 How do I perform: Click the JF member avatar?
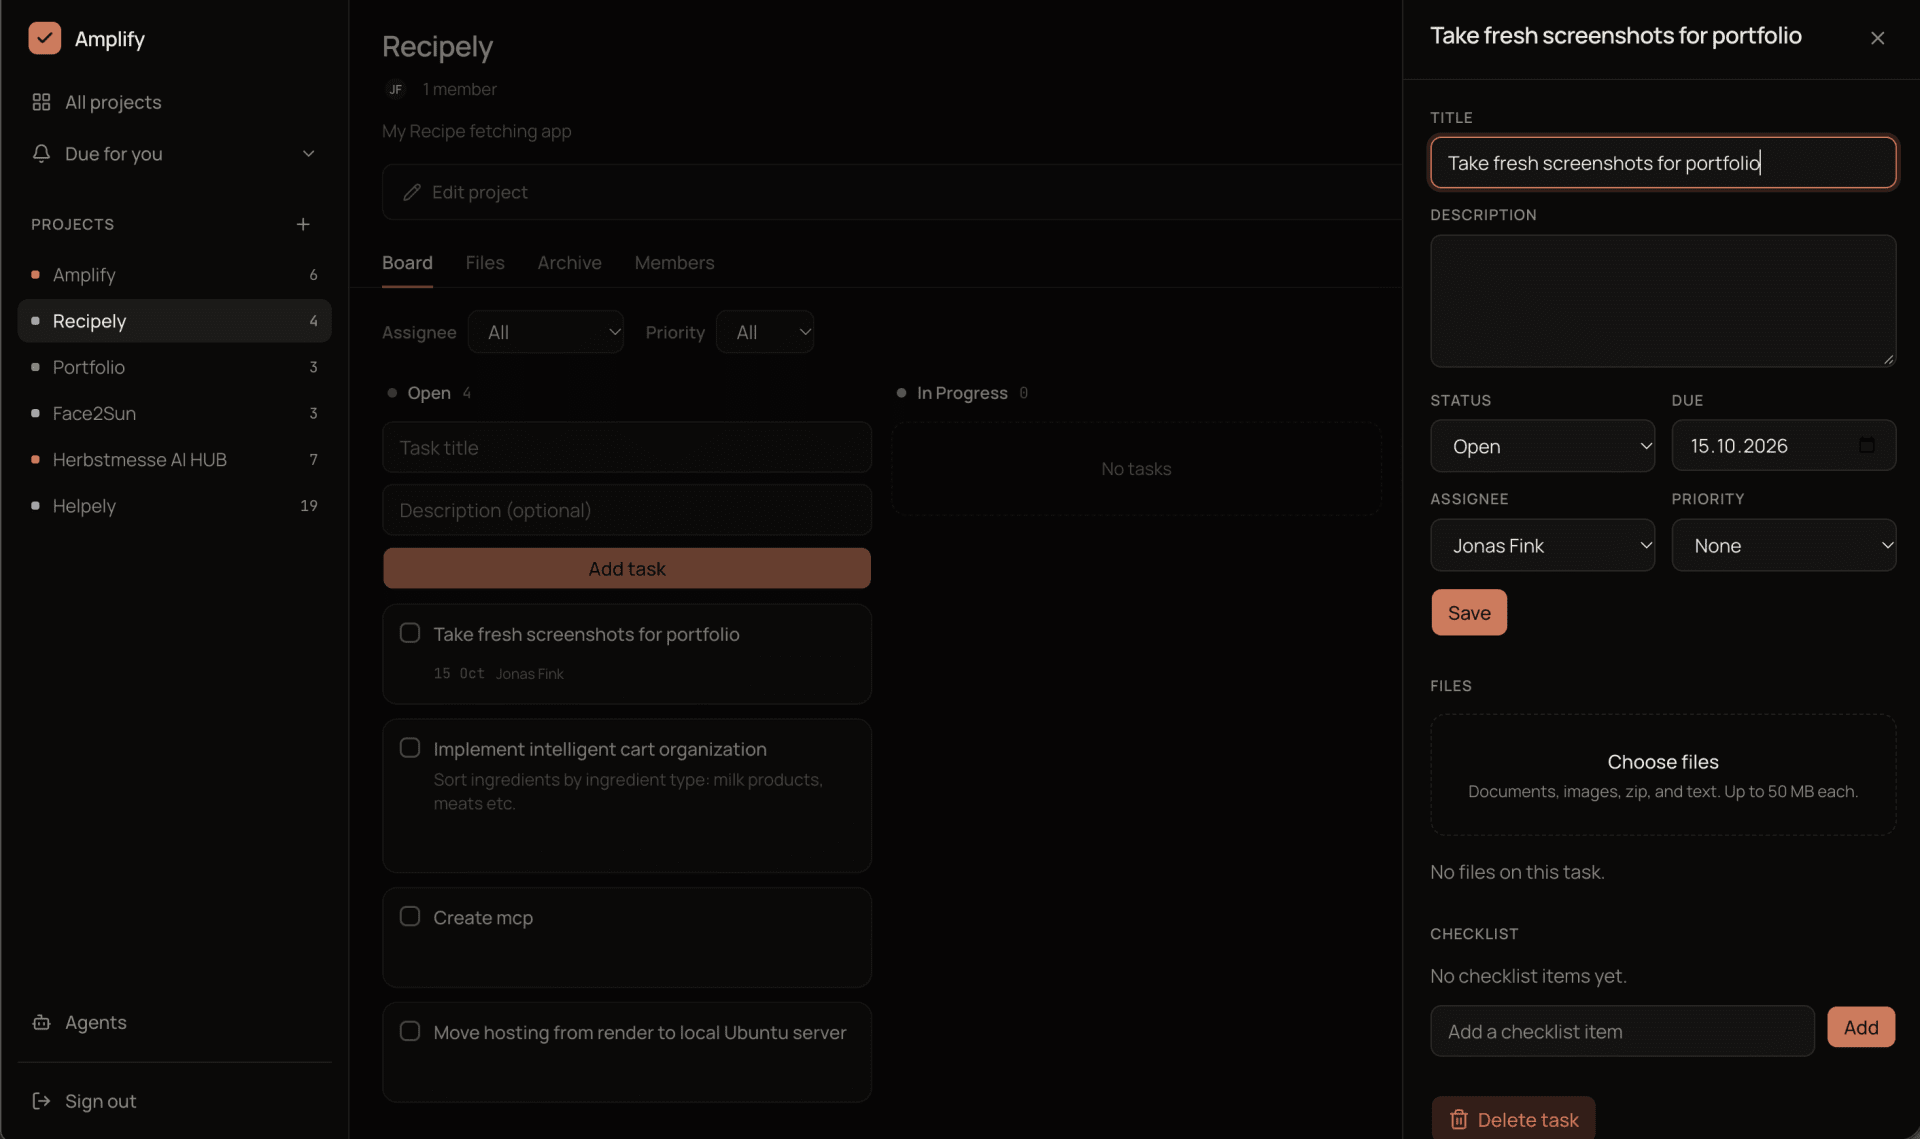tap(395, 89)
